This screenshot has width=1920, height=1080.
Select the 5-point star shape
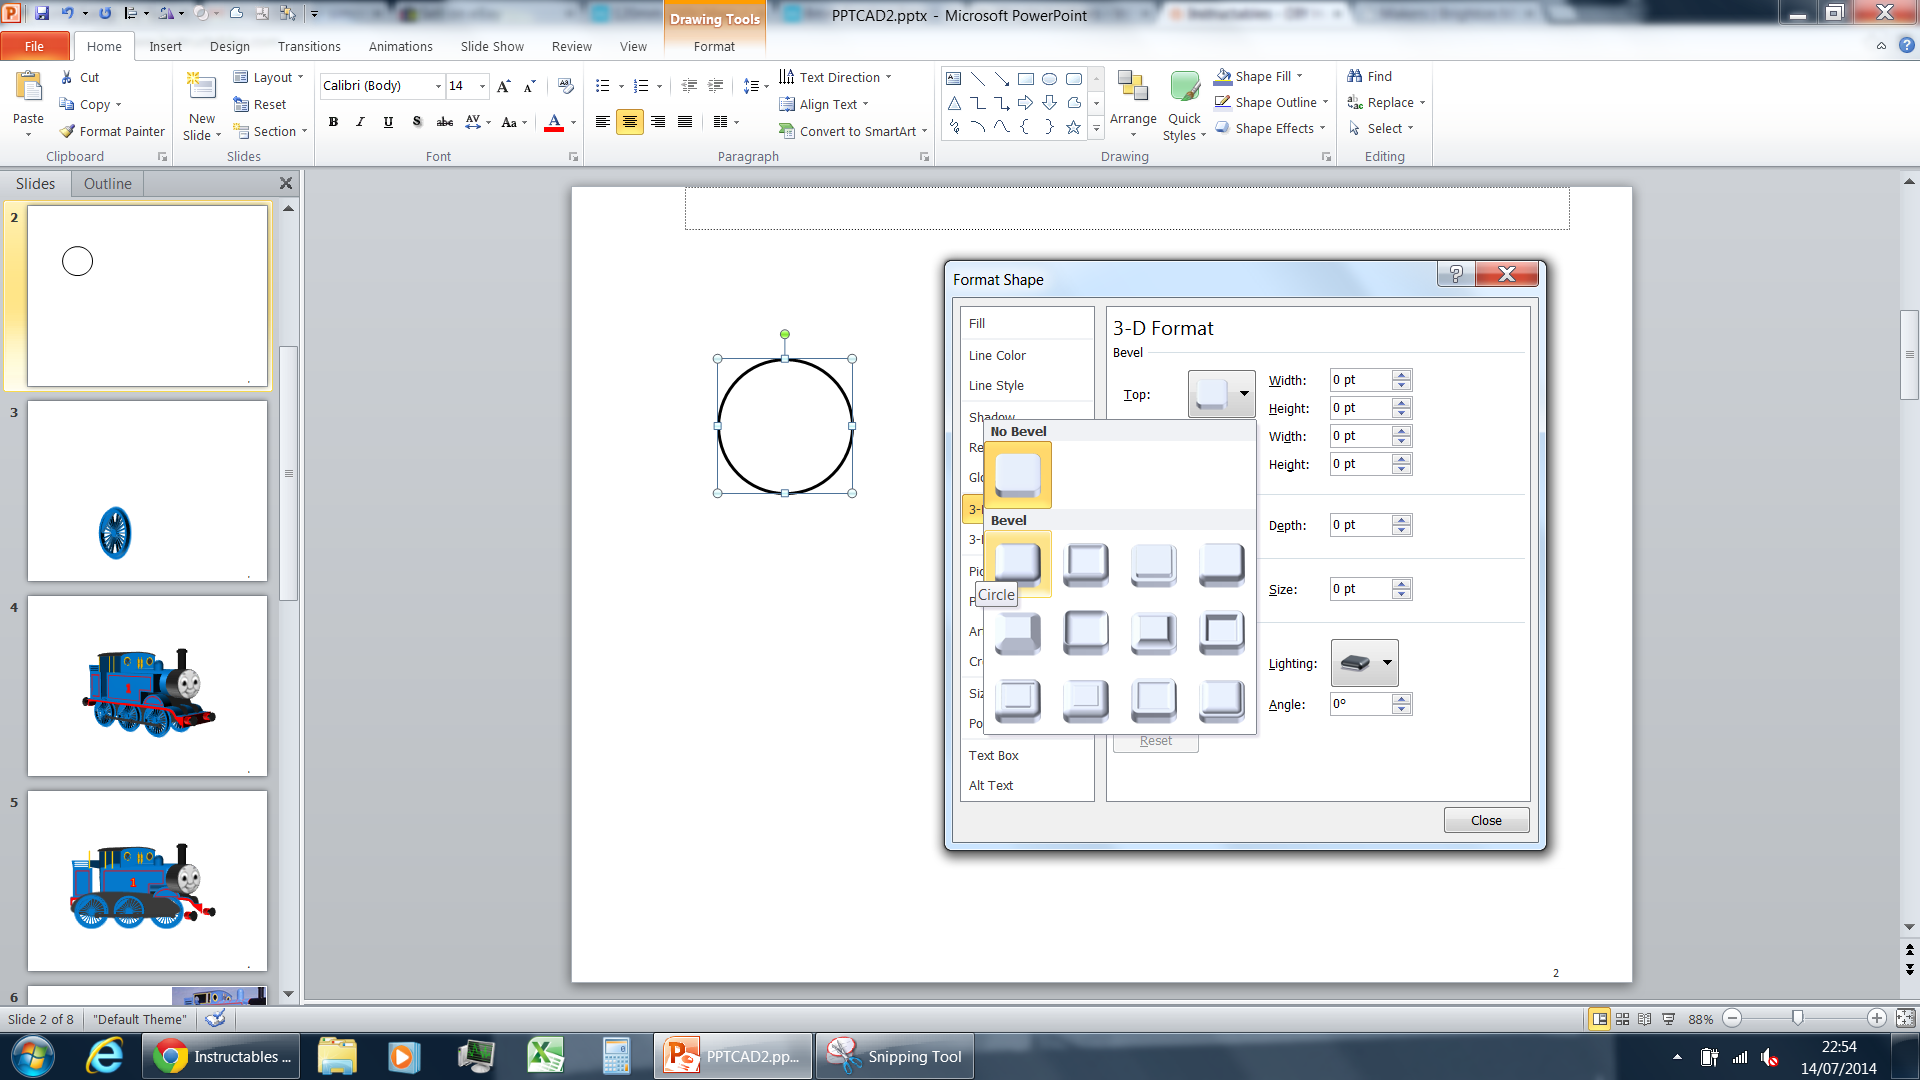[1073, 127]
